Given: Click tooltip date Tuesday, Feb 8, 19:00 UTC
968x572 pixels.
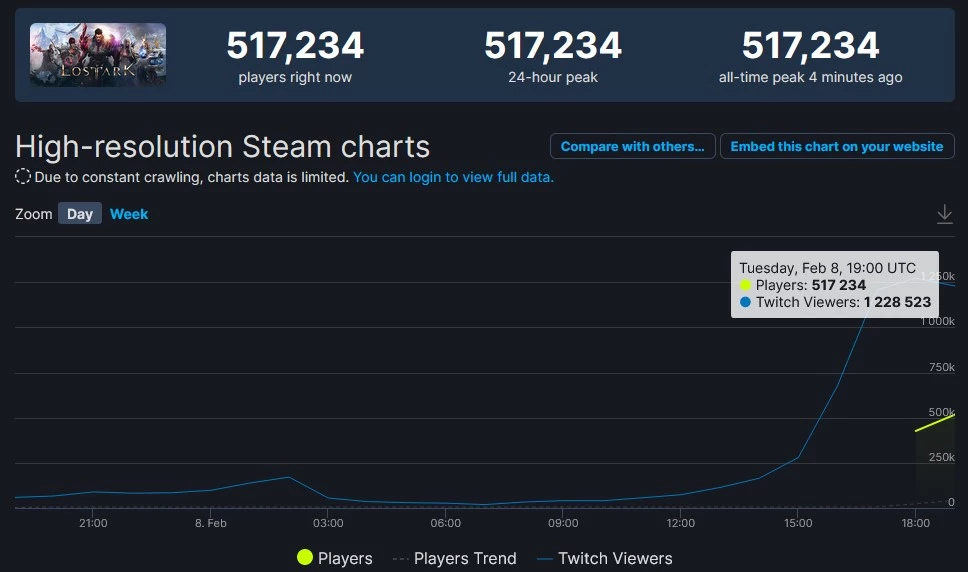Looking at the screenshot, I should [827, 268].
